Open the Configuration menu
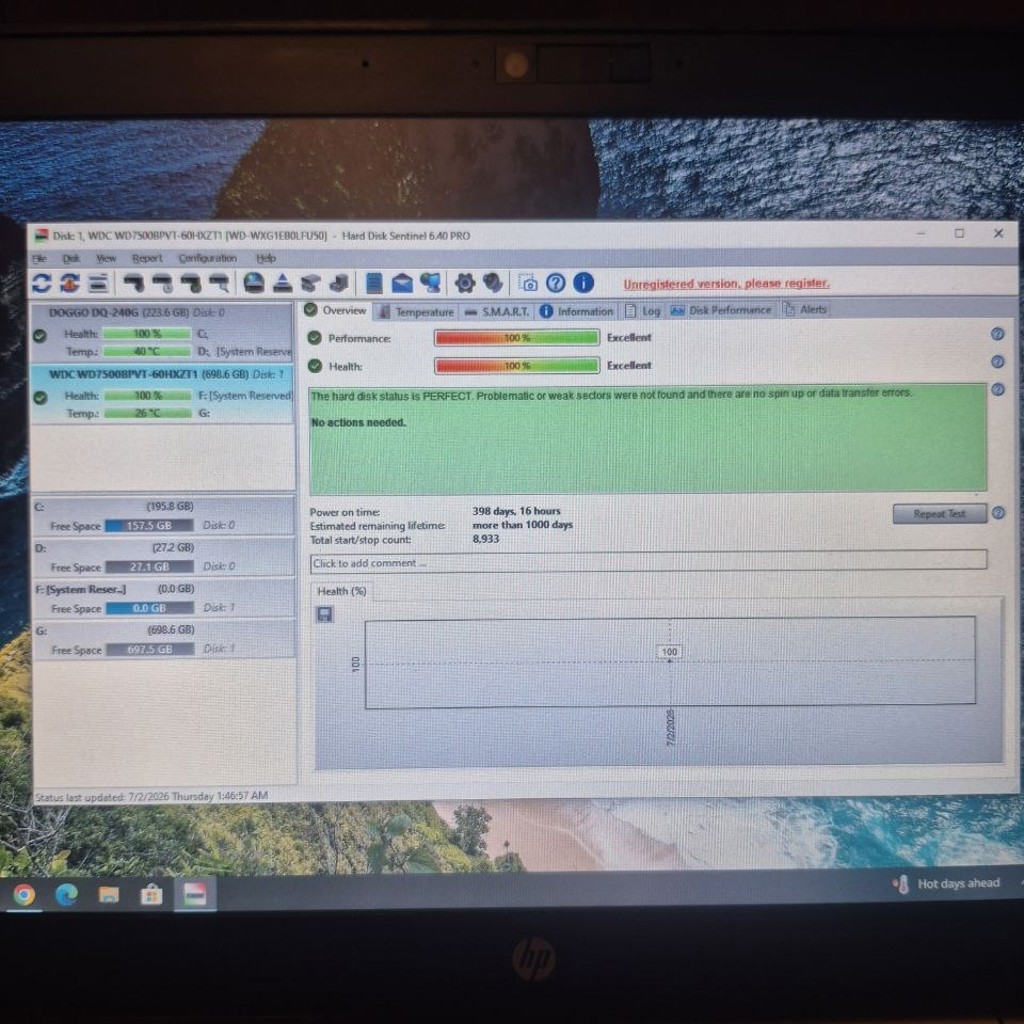Image resolution: width=1024 pixels, height=1024 pixels. 208,258
